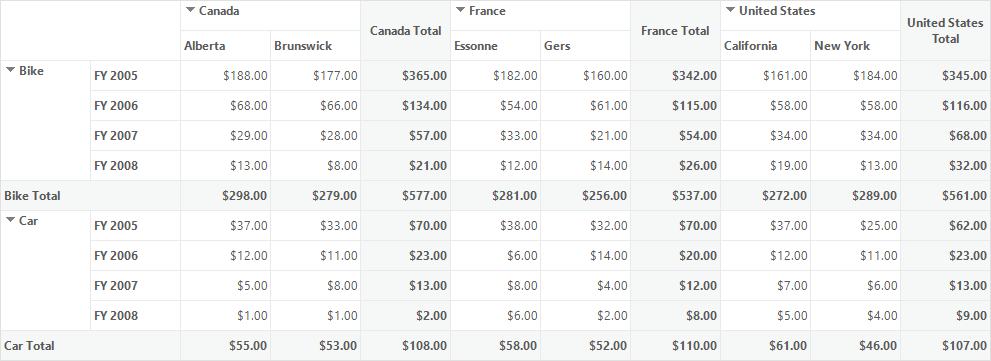991x361 pixels.
Task: Click the Canada Total header
Action: 406,30
